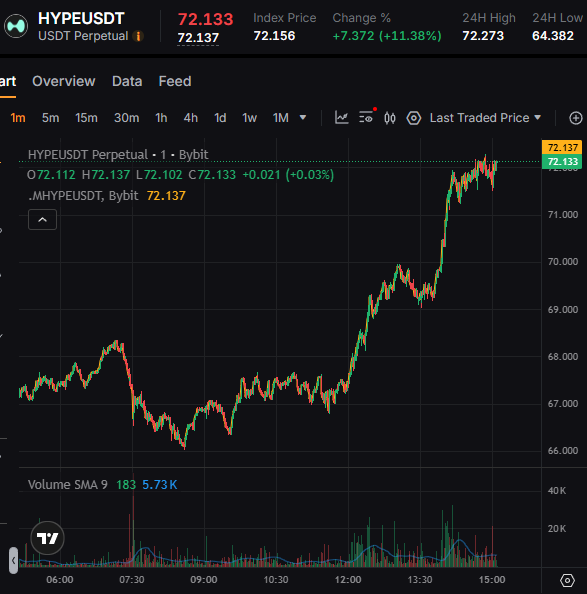Click the 40K volume axis label
The height and width of the screenshot is (594, 587).
coord(557,491)
